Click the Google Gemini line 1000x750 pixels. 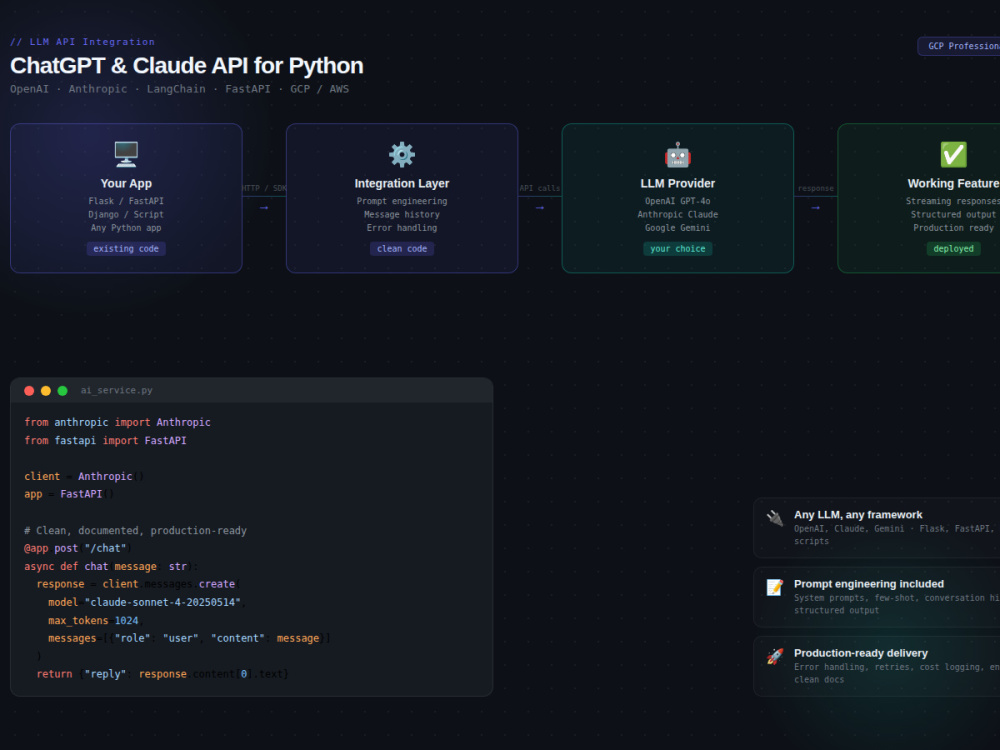(x=677, y=228)
